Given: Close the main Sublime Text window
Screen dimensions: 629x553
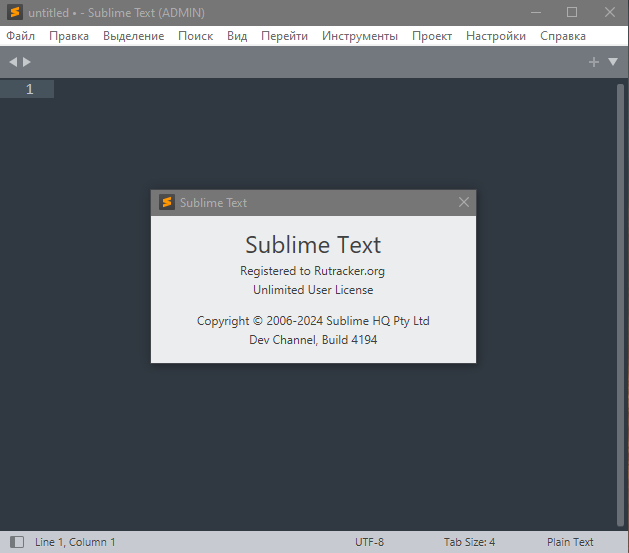Looking at the screenshot, I should 610,12.
